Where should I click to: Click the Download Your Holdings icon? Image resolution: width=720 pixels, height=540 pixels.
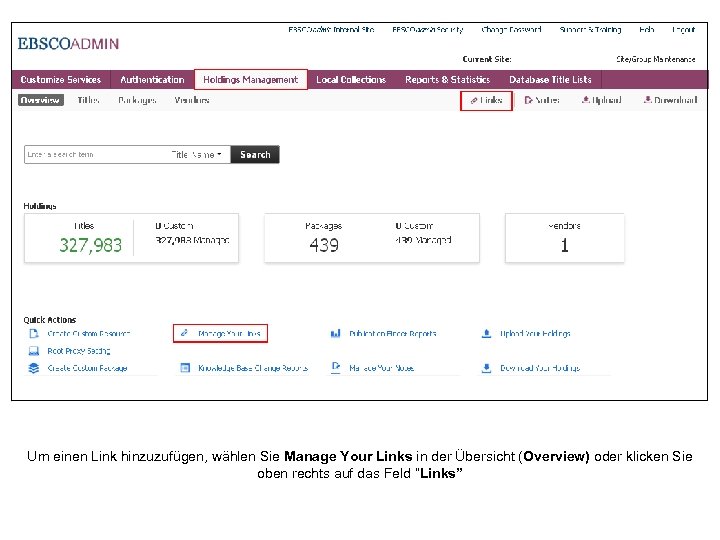point(486,368)
